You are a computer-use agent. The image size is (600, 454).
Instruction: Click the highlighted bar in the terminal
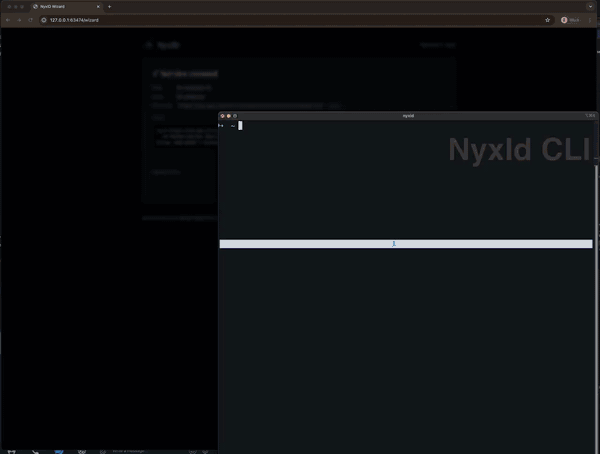click(x=406, y=244)
